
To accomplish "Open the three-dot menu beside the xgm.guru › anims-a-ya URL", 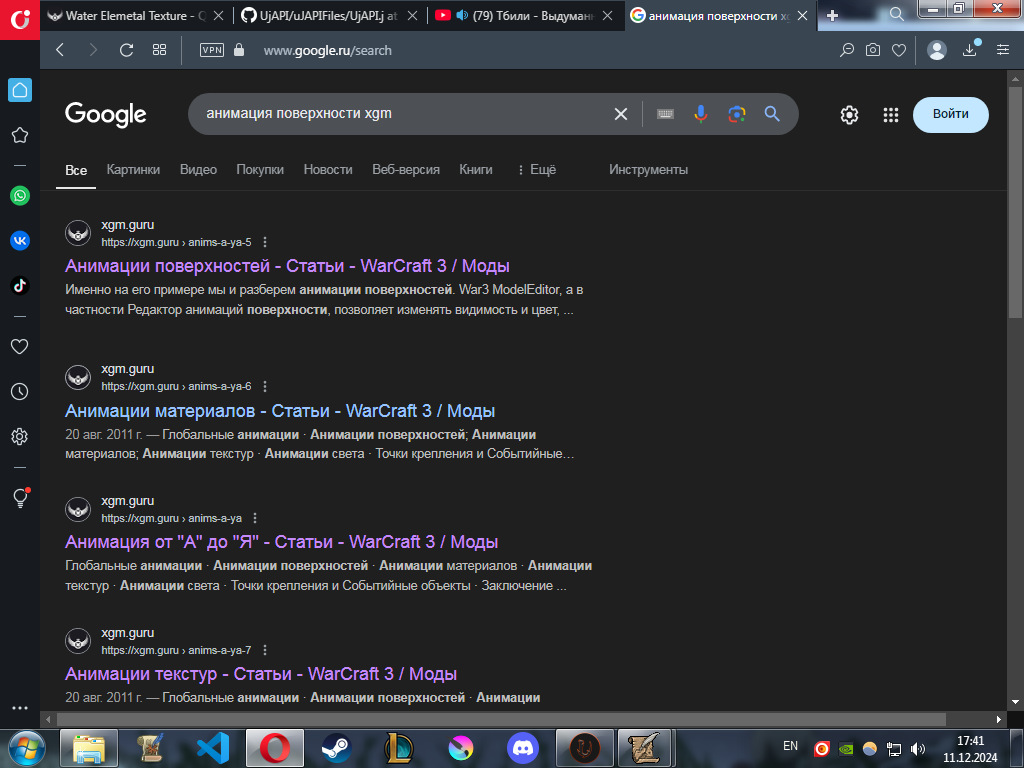I will [255, 519].
